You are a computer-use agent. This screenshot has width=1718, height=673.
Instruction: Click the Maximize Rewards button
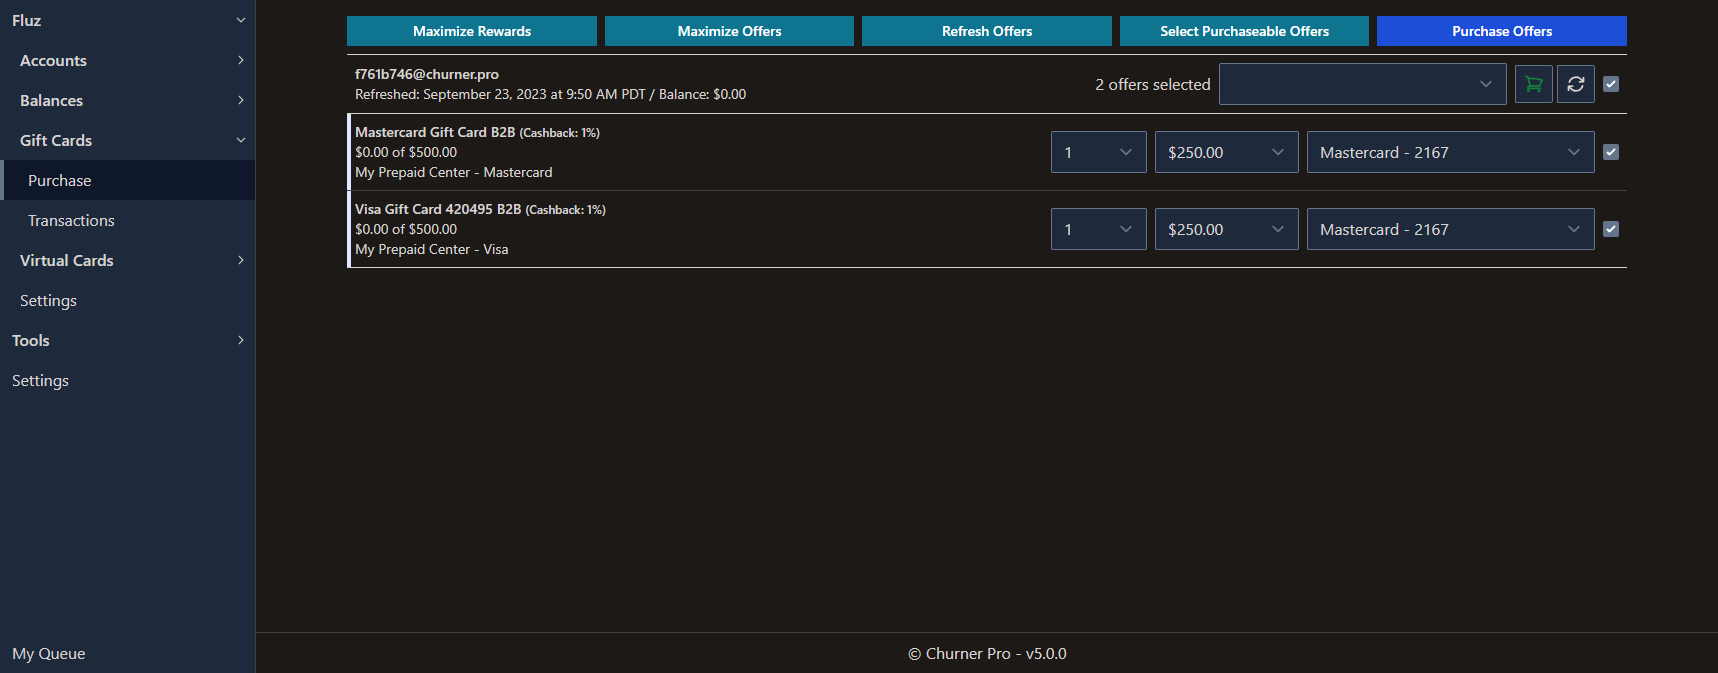(x=472, y=31)
